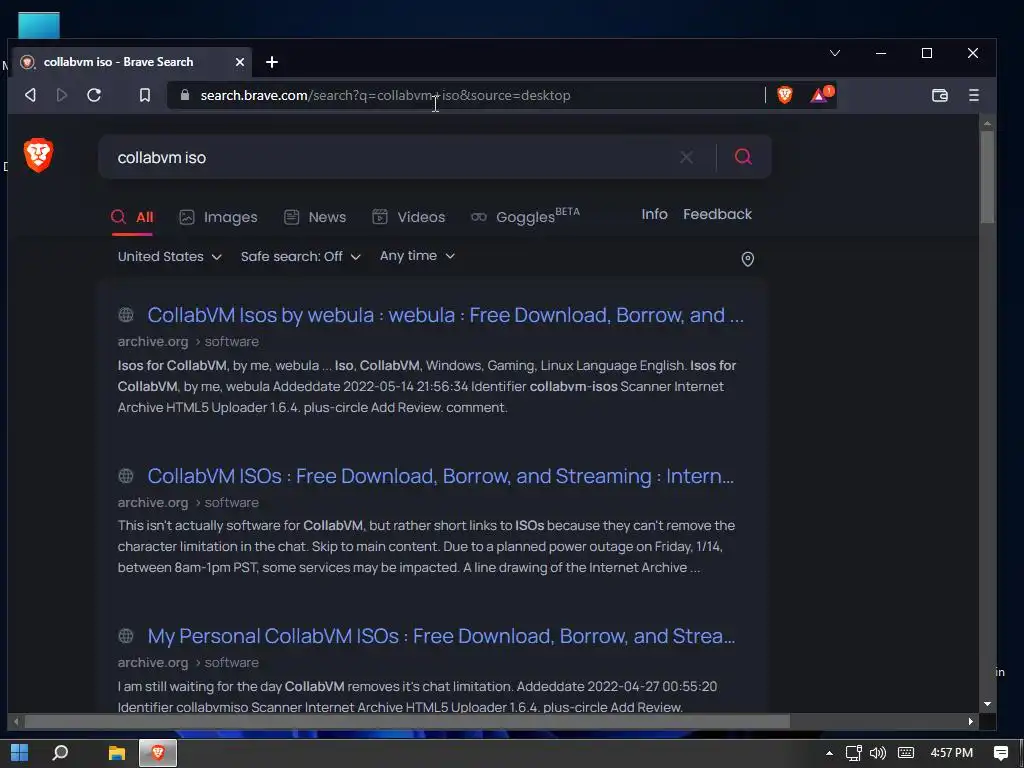Open File Explorer from taskbar
The height and width of the screenshot is (768, 1024).
click(x=117, y=753)
